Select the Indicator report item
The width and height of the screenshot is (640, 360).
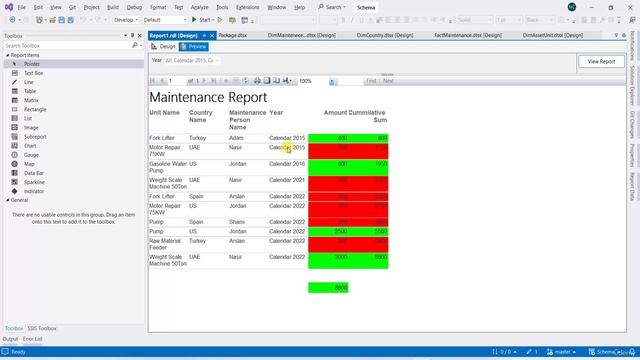pos(73,191)
